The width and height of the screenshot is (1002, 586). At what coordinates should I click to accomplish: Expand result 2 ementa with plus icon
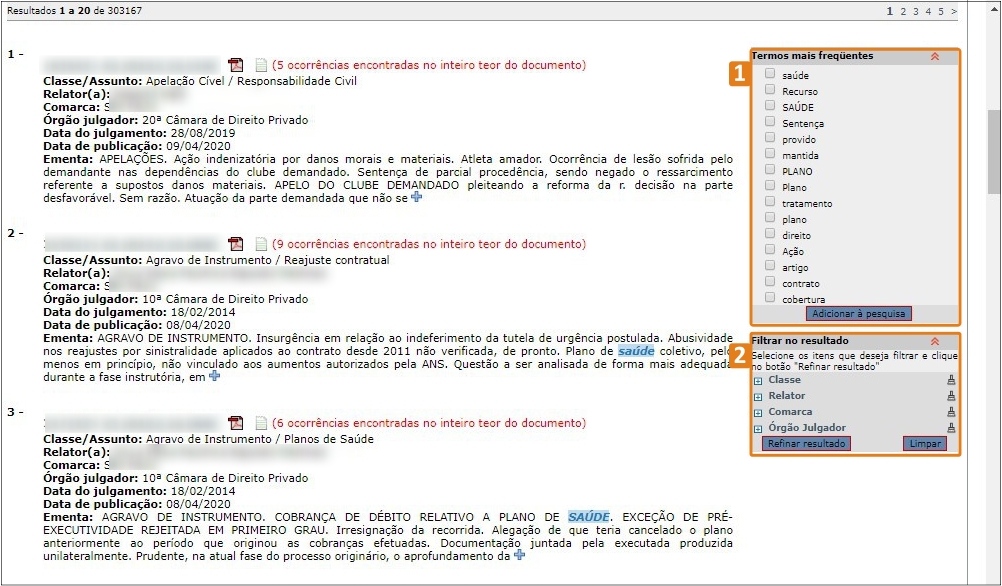click(x=214, y=377)
